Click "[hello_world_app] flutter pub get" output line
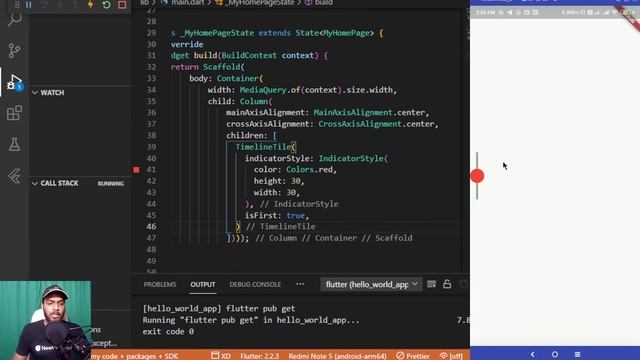This screenshot has height=360, width=640. point(219,309)
